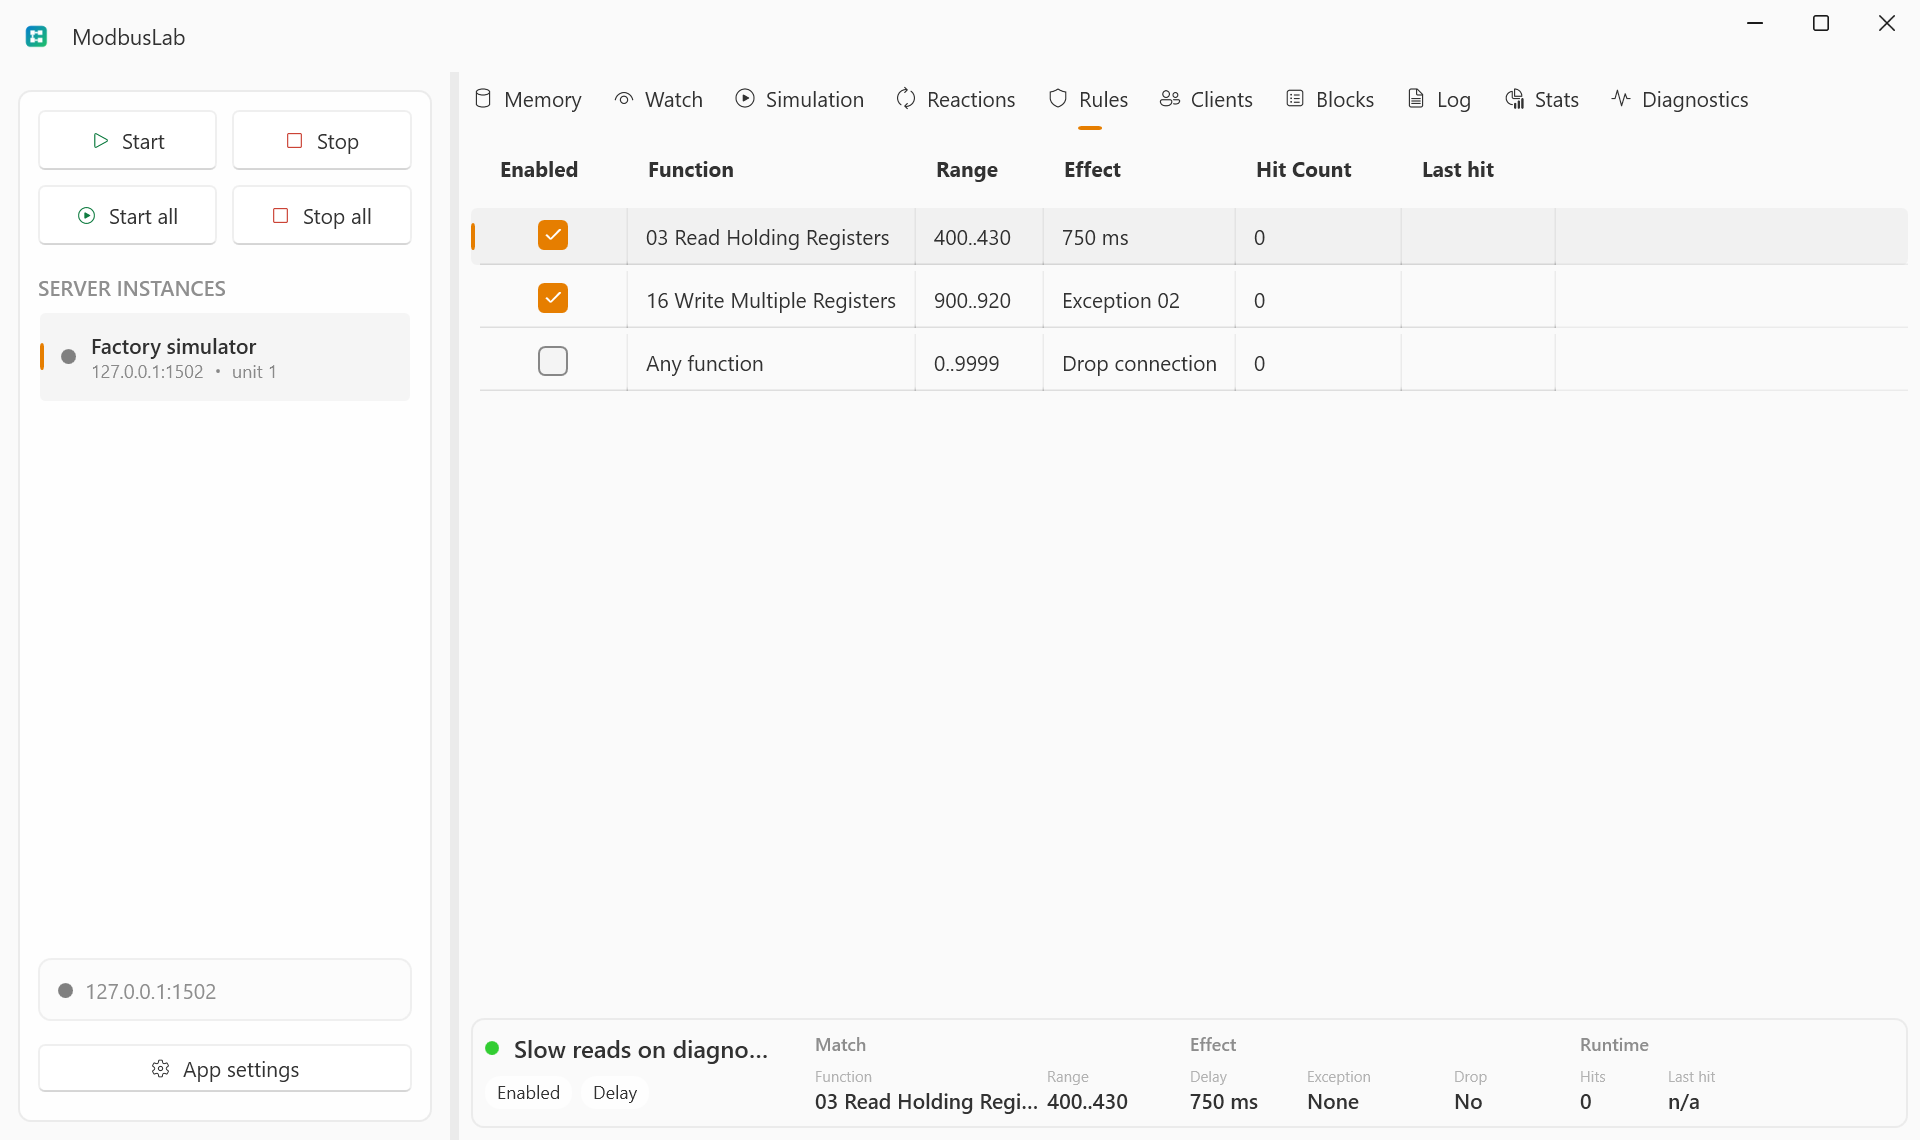Viewport: 1920px width, 1140px height.
Task: Sort rules by Hit Count header
Action: pyautogui.click(x=1304, y=170)
